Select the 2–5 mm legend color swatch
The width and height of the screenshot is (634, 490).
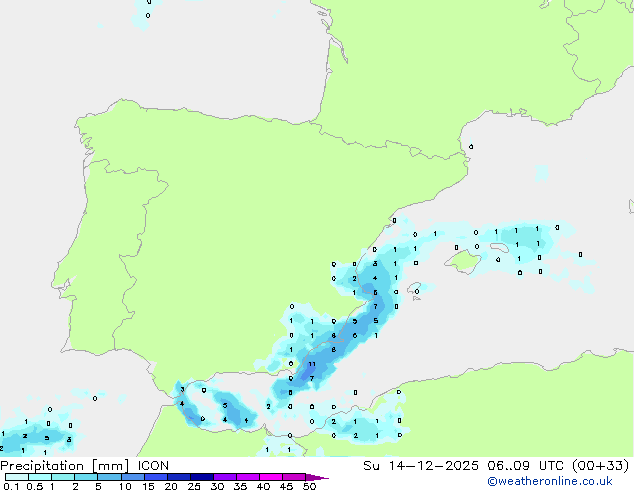86,477
